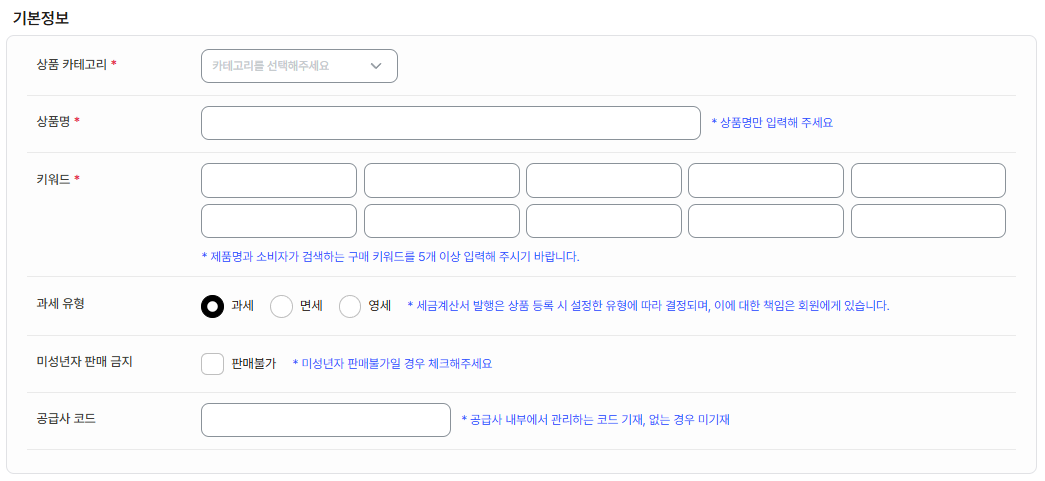Click the 상품명 text input field
Viewport: 1045px width, 481px height.
(451, 123)
